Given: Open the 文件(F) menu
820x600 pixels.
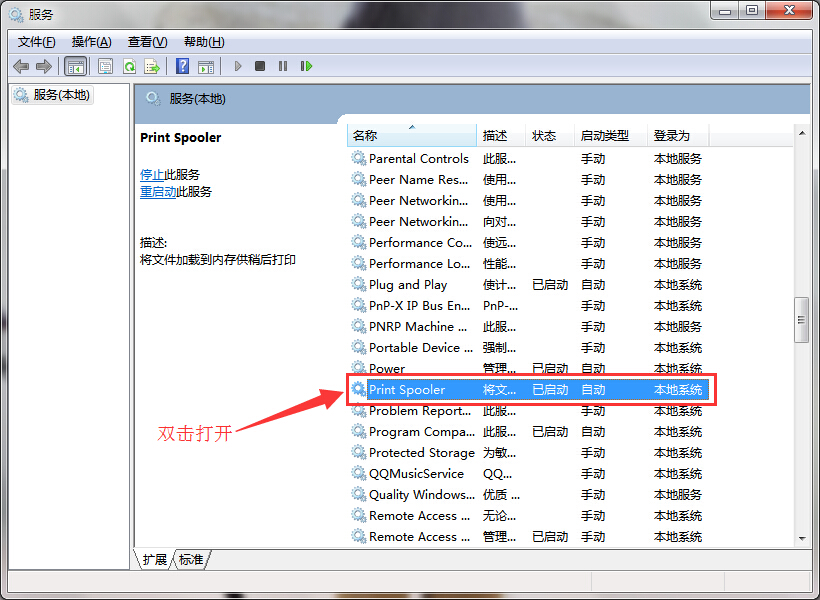Looking at the screenshot, I should click(x=37, y=41).
